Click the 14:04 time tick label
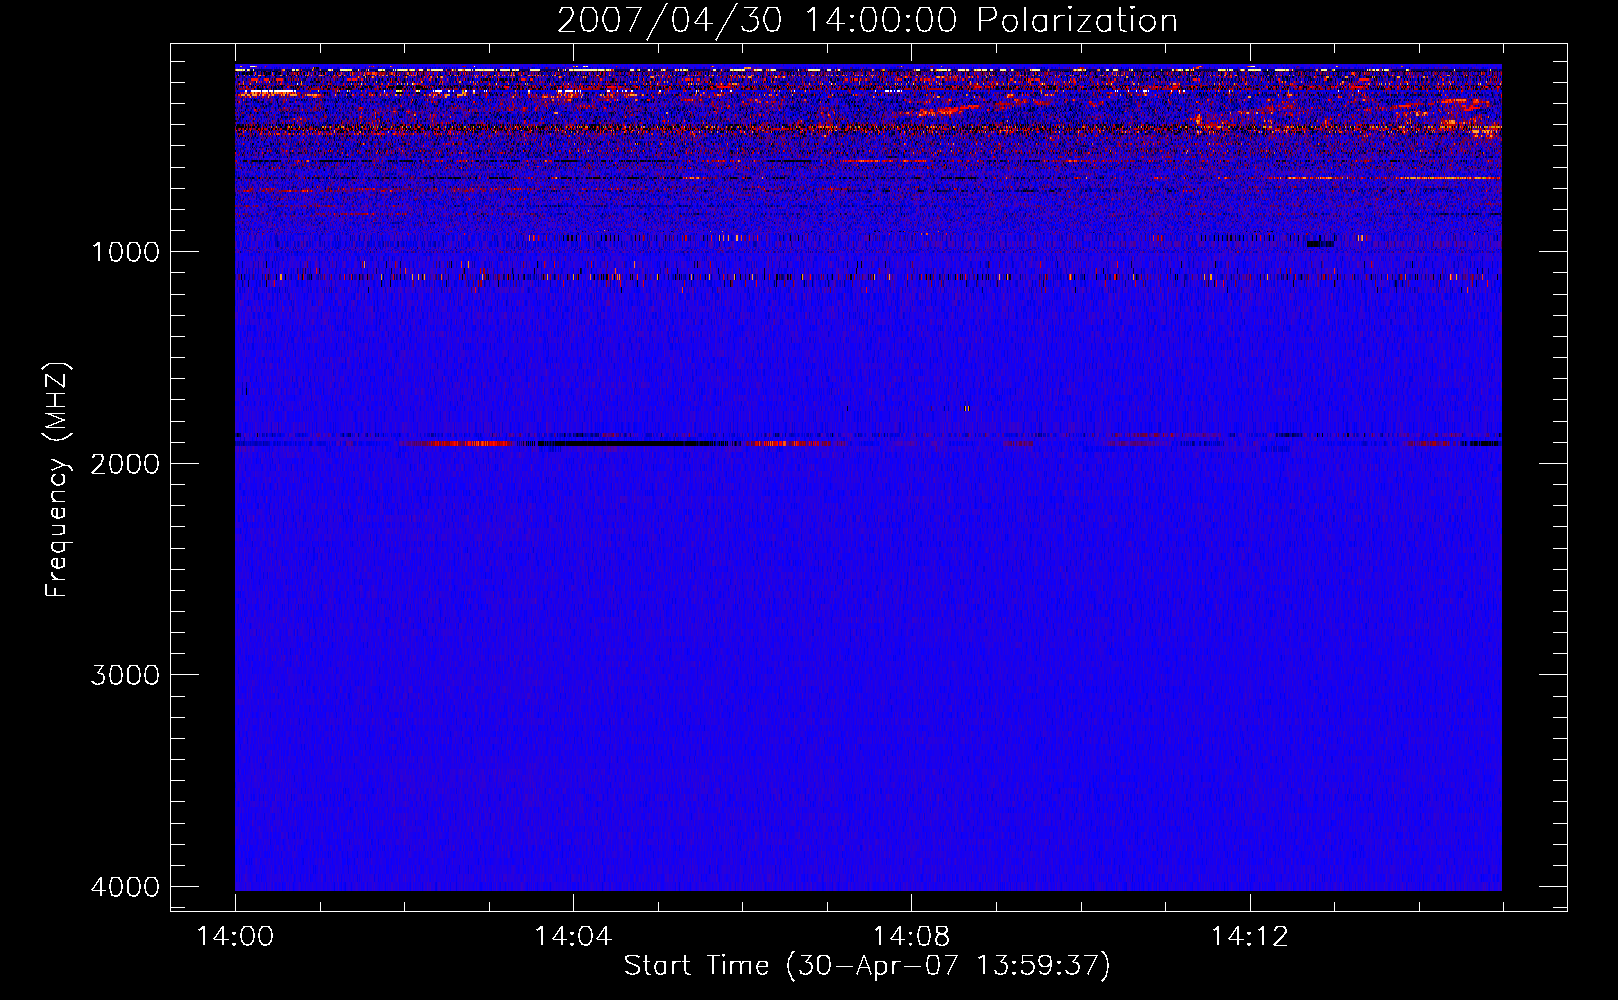The image size is (1618, 1000). [573, 937]
